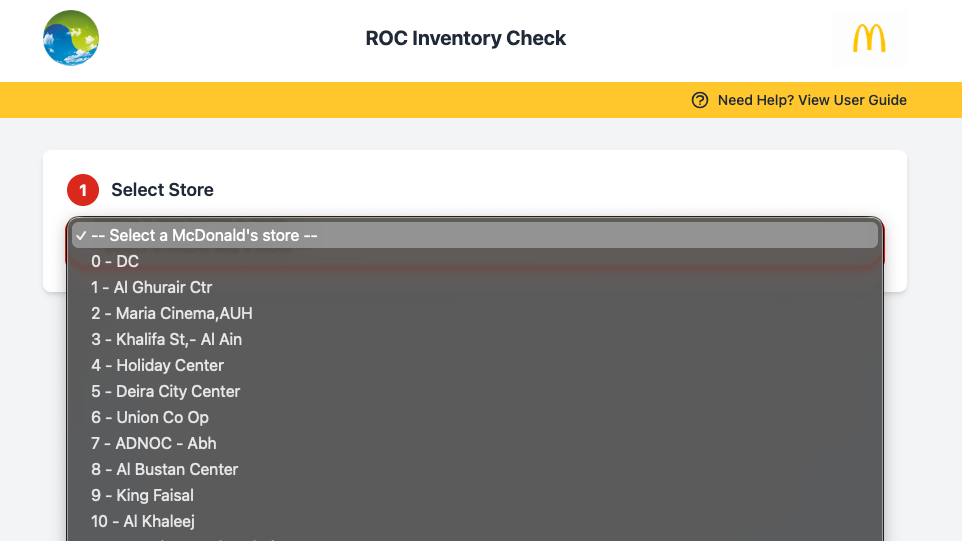Screen dimensions: 962x541
Task: Click the McDonald's golden arches logo
Action: coord(869,38)
